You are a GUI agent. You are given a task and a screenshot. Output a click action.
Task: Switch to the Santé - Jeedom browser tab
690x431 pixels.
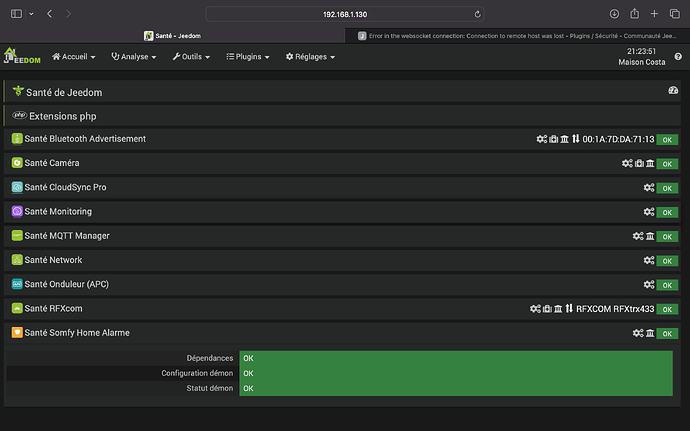172,36
